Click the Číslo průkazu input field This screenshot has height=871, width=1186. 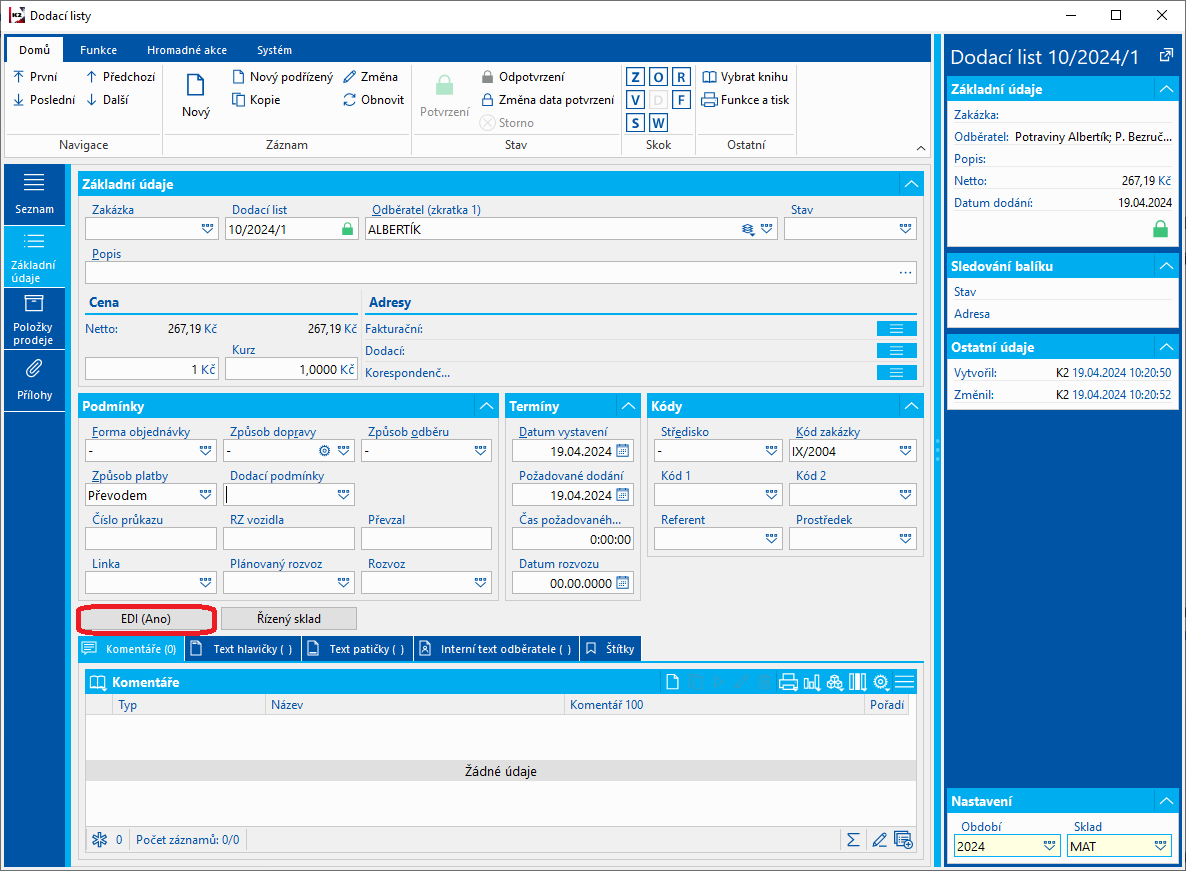(151, 538)
